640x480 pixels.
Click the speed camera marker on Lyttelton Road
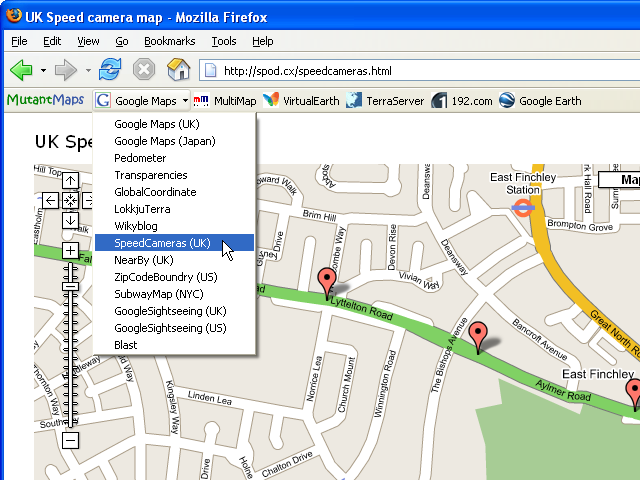point(326,282)
